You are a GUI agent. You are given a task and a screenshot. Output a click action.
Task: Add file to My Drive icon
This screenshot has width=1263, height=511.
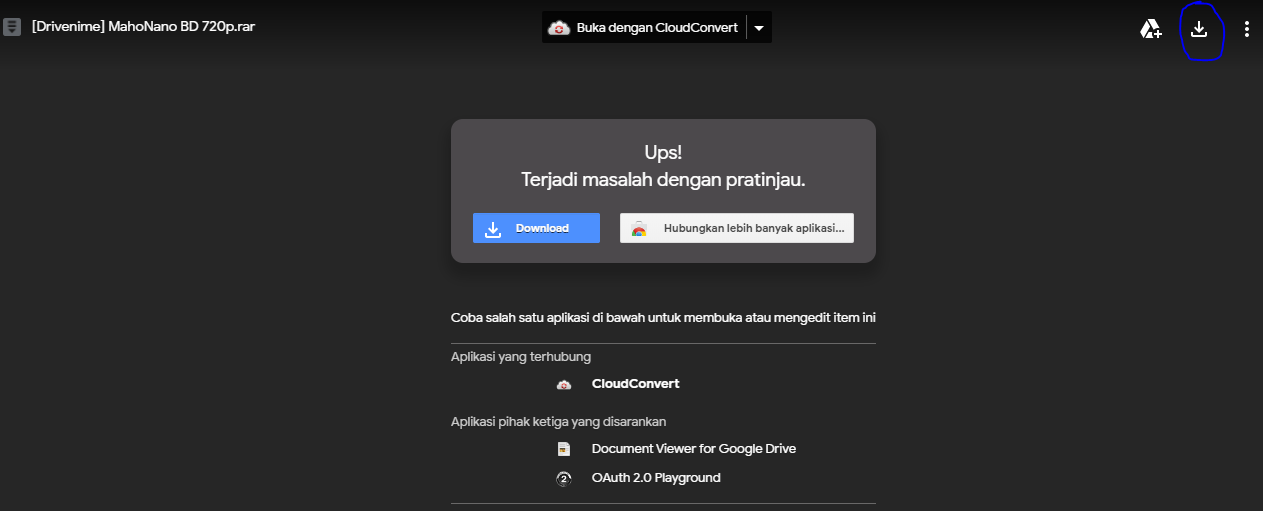coord(1151,29)
